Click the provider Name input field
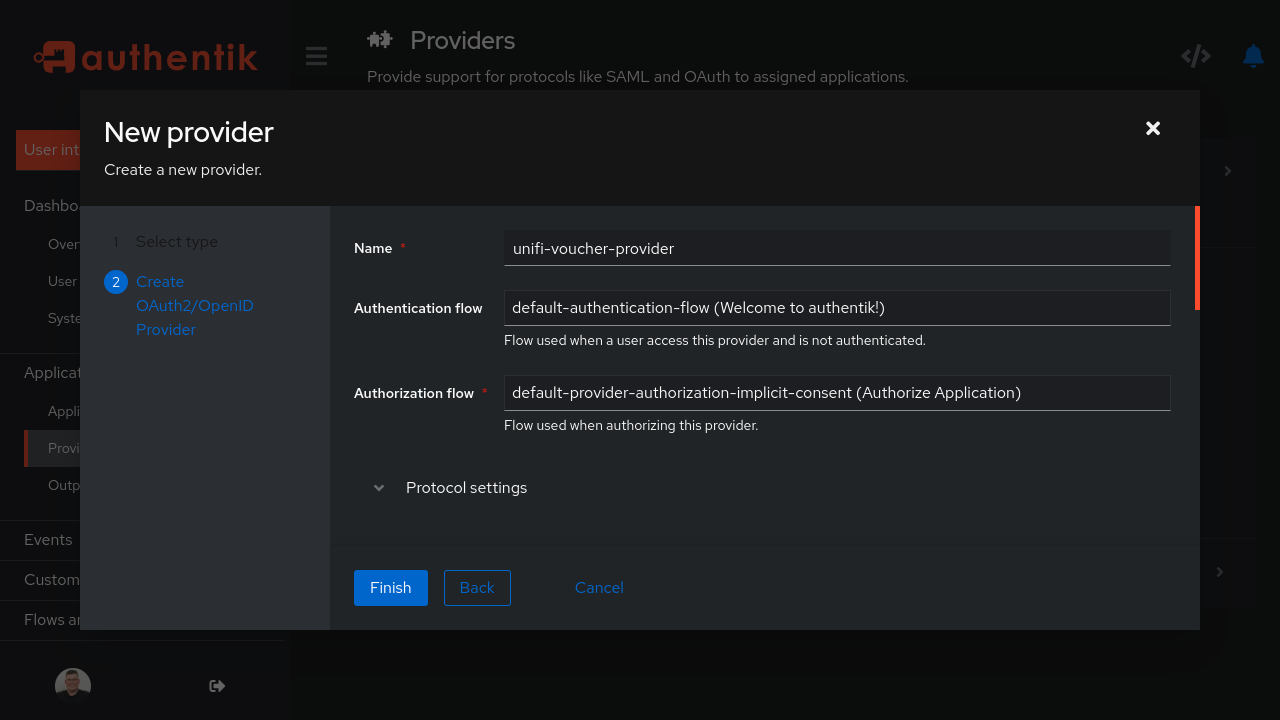Screen dimensions: 1280x720 point(837,248)
